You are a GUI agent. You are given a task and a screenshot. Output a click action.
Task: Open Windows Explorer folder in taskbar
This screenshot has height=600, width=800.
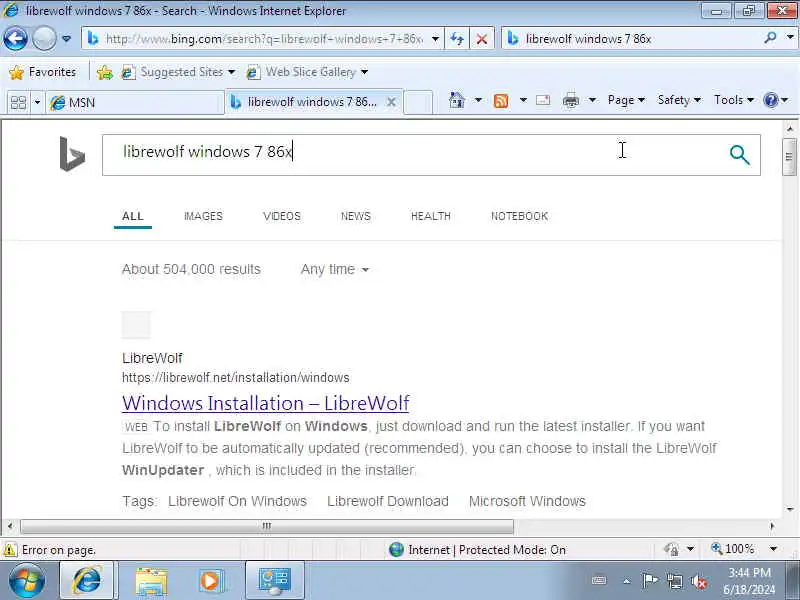pos(151,582)
